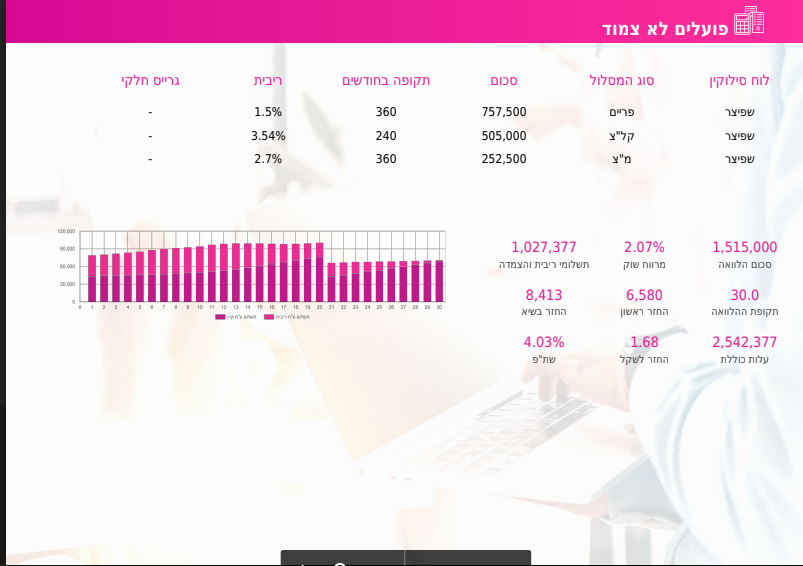Click the total cost value 2,542,377
The height and width of the screenshot is (566, 803).
point(744,342)
